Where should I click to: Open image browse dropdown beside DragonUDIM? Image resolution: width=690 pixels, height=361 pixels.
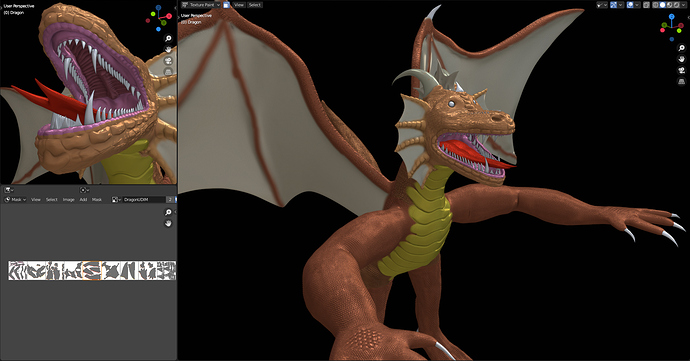[x=117, y=199]
